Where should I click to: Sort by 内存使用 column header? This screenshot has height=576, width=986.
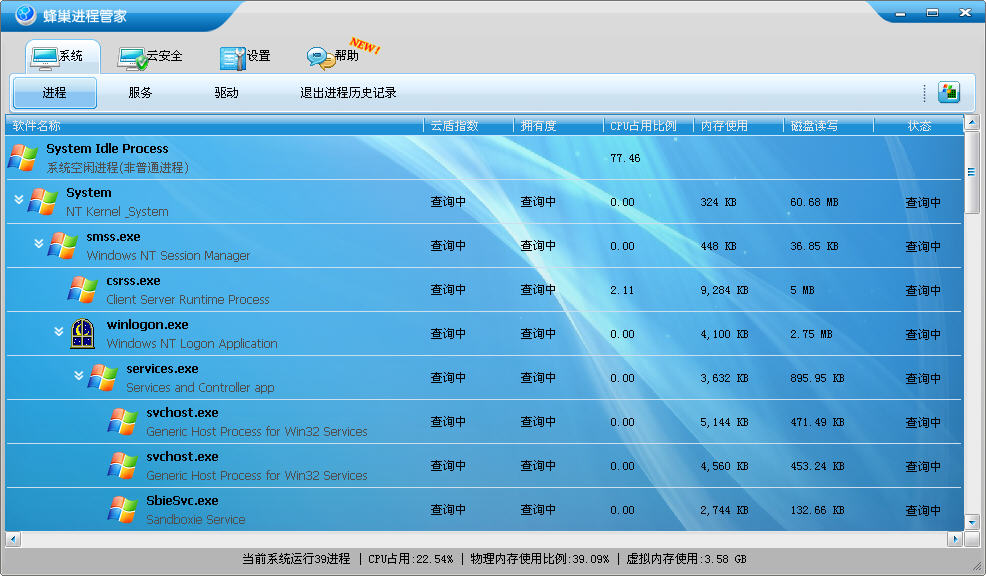click(738, 126)
